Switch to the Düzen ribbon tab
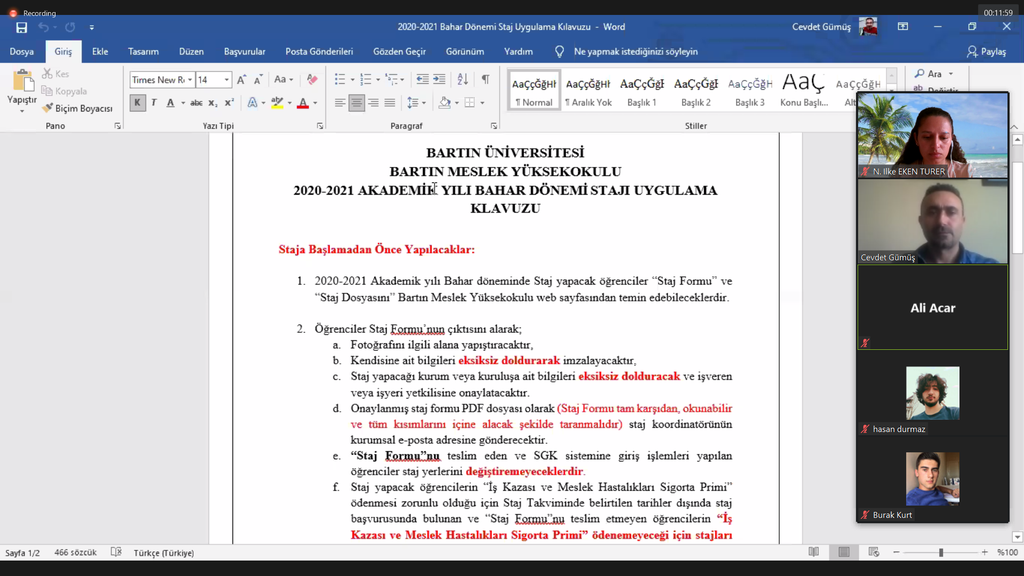 tap(191, 52)
